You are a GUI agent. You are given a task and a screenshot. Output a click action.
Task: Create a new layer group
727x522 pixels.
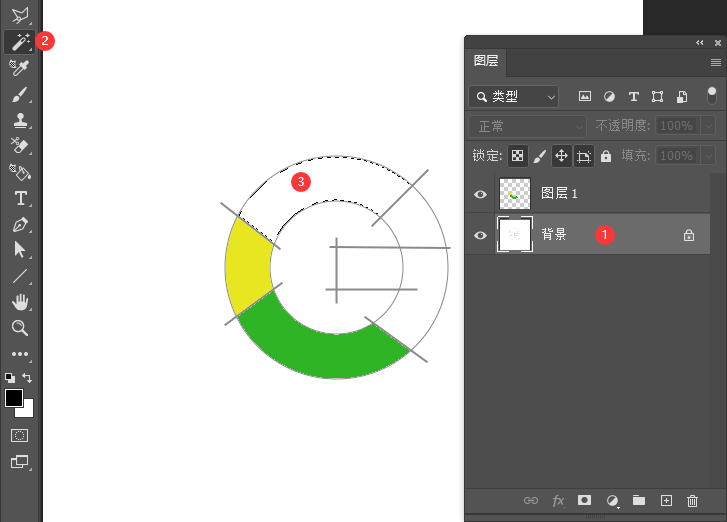[639, 500]
